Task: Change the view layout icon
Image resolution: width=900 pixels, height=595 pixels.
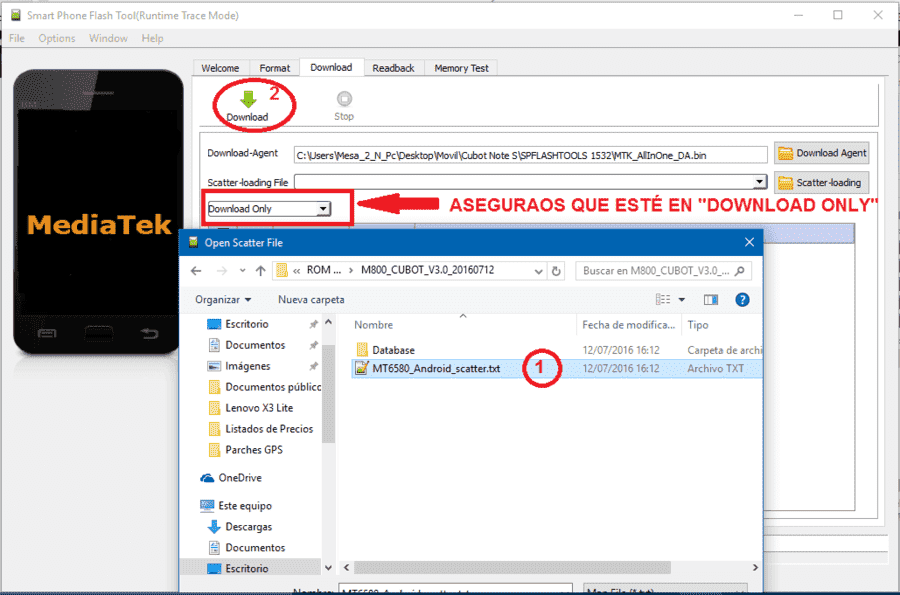Action: [663, 300]
